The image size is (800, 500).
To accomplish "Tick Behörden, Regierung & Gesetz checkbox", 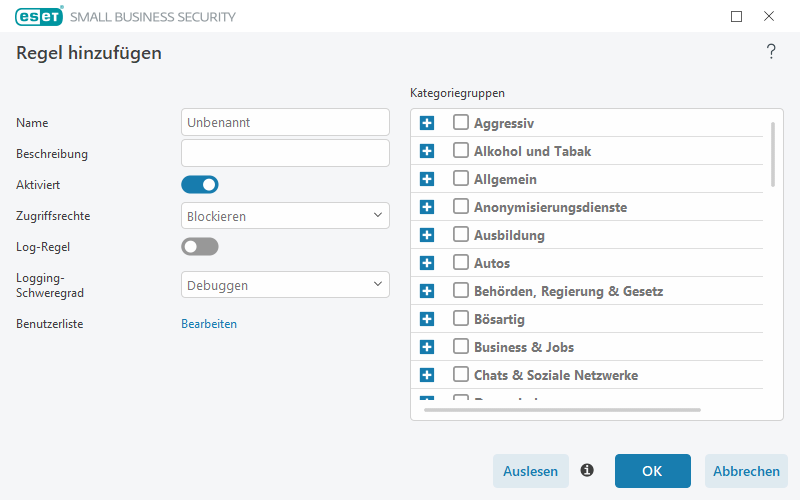I will pos(461,290).
